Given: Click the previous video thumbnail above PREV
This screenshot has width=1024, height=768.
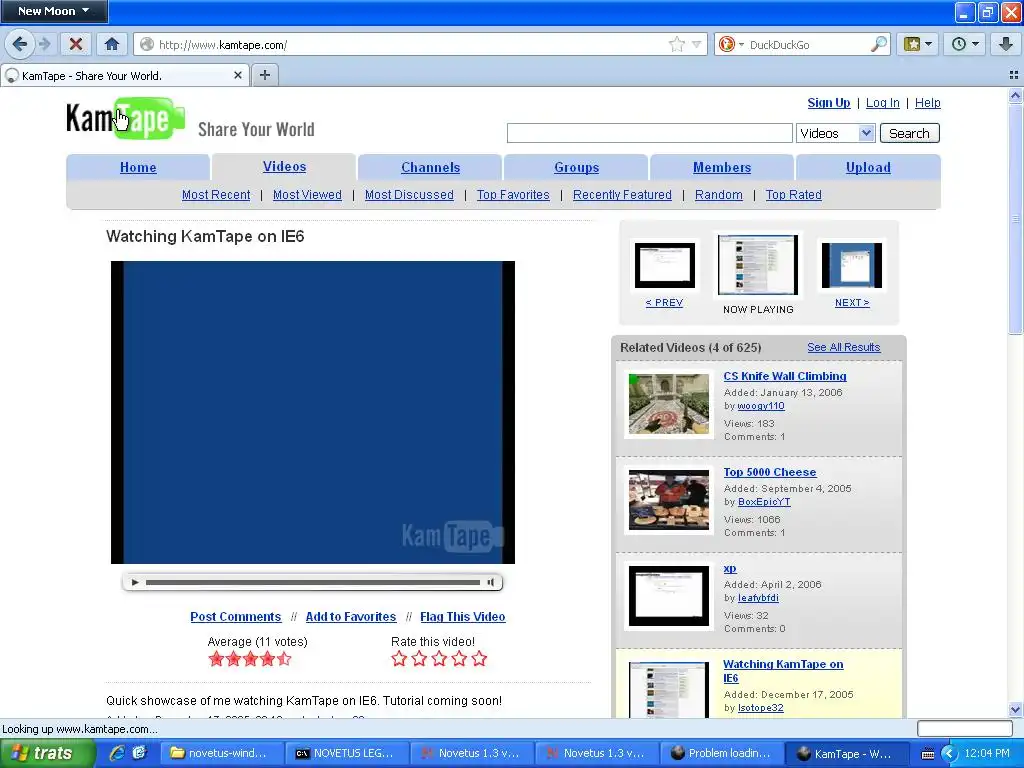Looking at the screenshot, I should [x=665, y=265].
